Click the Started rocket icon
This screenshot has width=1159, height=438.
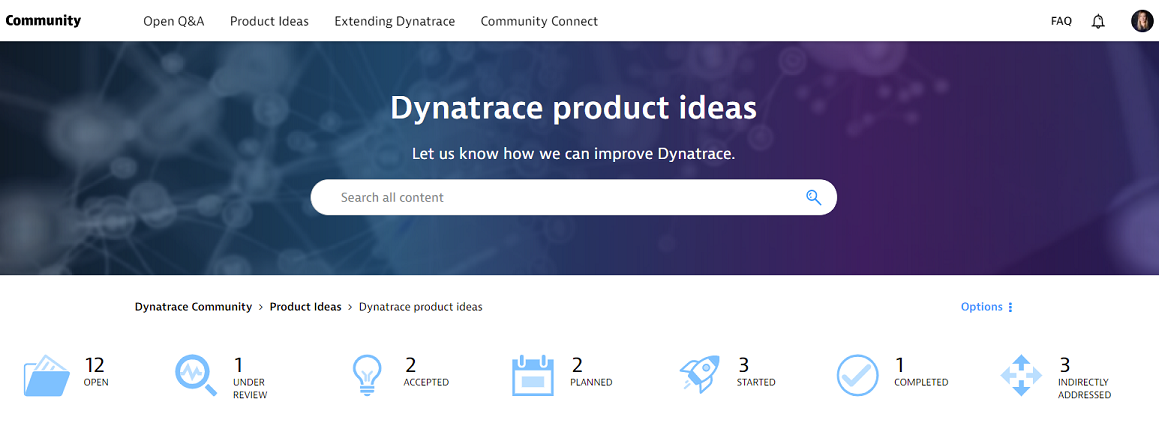coord(699,374)
